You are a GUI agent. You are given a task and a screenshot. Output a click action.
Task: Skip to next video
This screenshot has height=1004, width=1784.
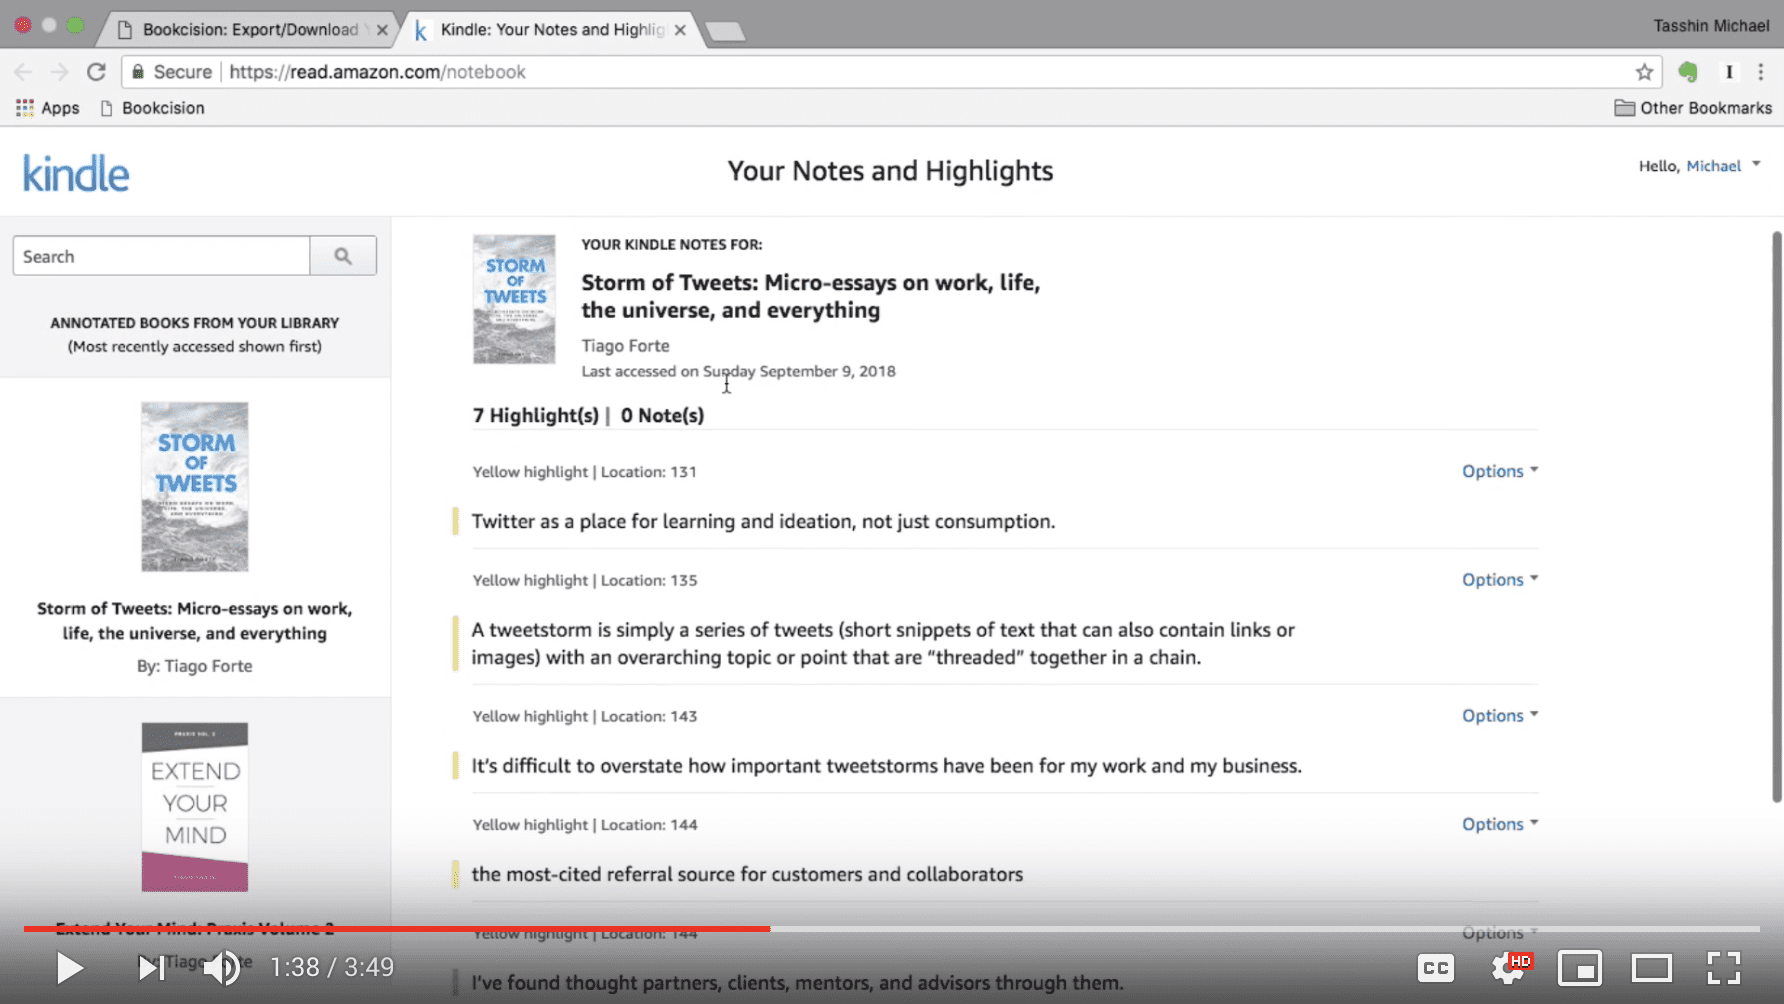(151, 967)
